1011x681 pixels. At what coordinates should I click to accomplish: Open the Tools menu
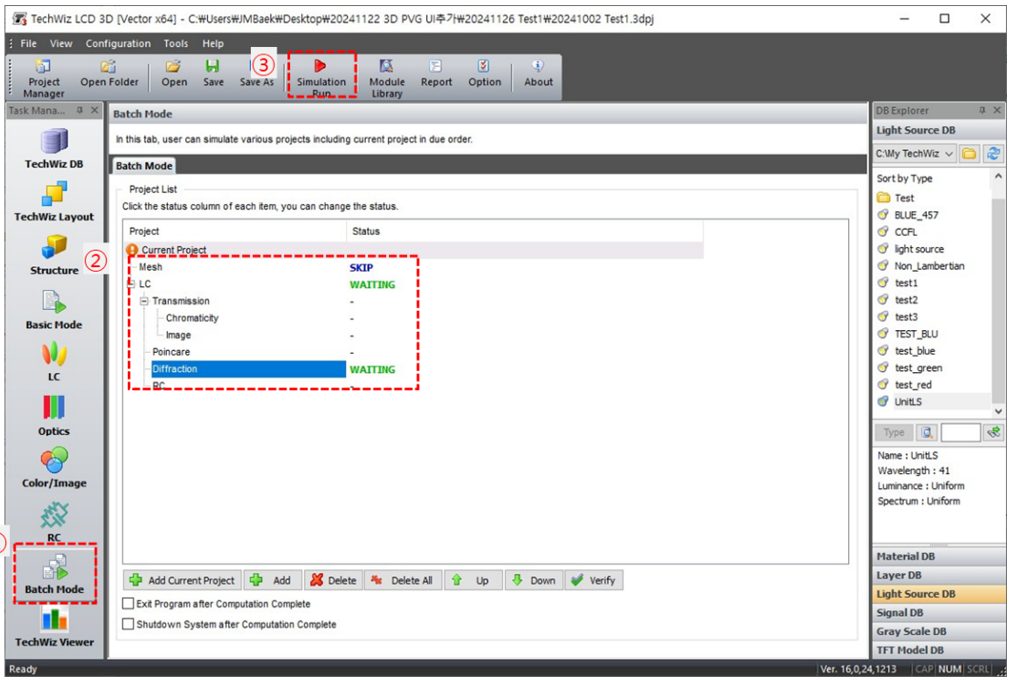coord(176,44)
